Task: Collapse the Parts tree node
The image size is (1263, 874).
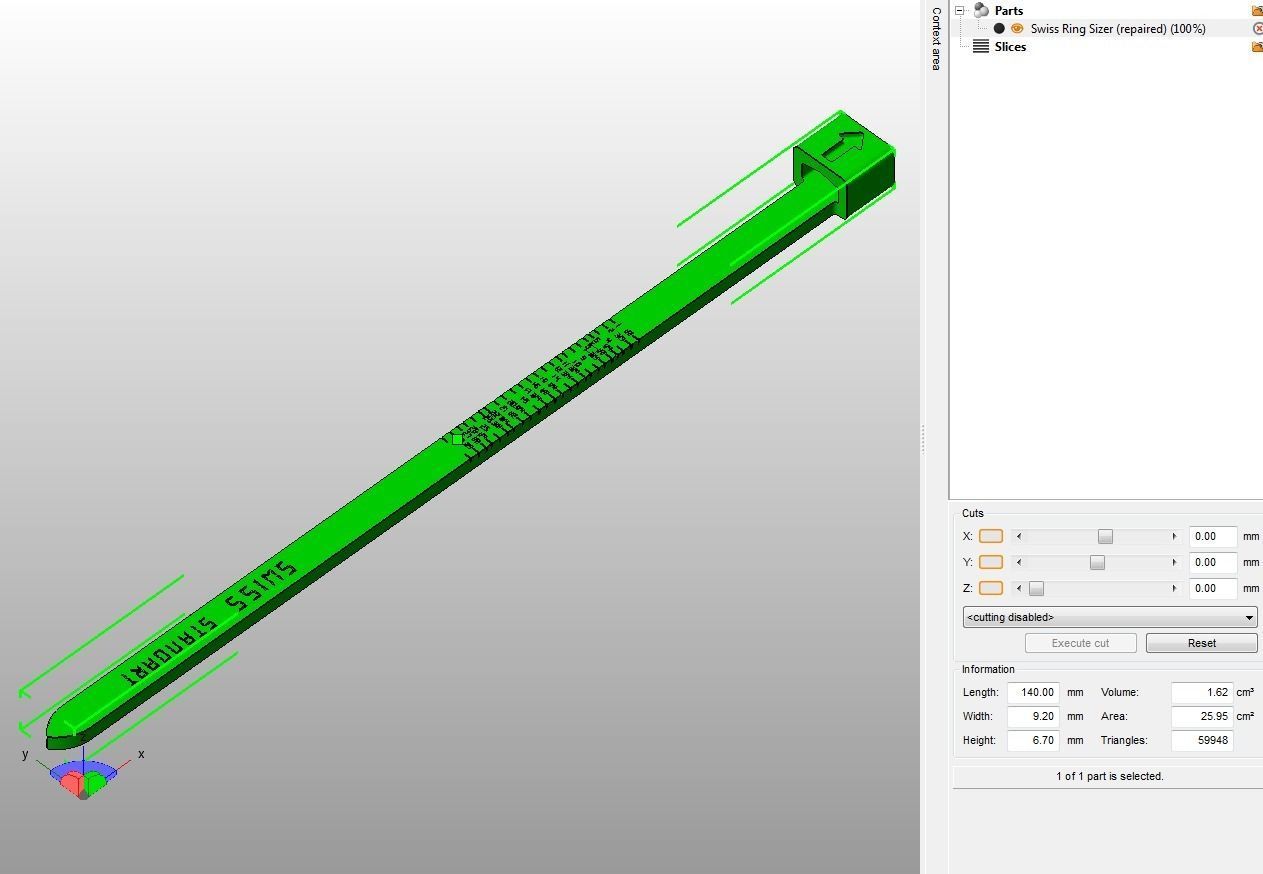Action: click(x=960, y=10)
